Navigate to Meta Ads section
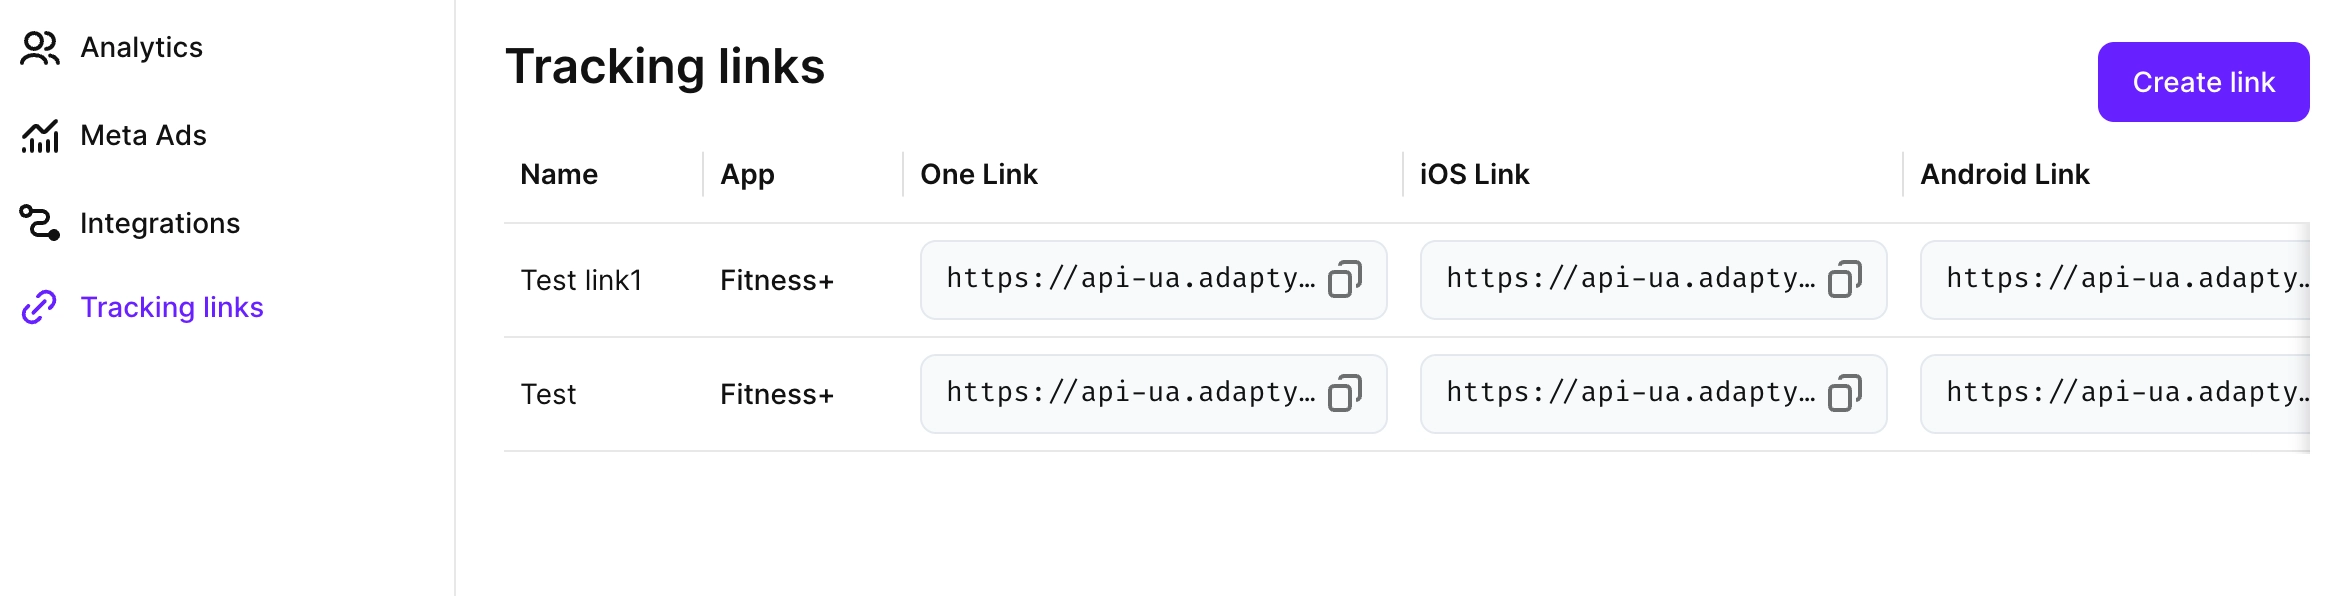The height and width of the screenshot is (596, 2348). pyautogui.click(x=143, y=135)
